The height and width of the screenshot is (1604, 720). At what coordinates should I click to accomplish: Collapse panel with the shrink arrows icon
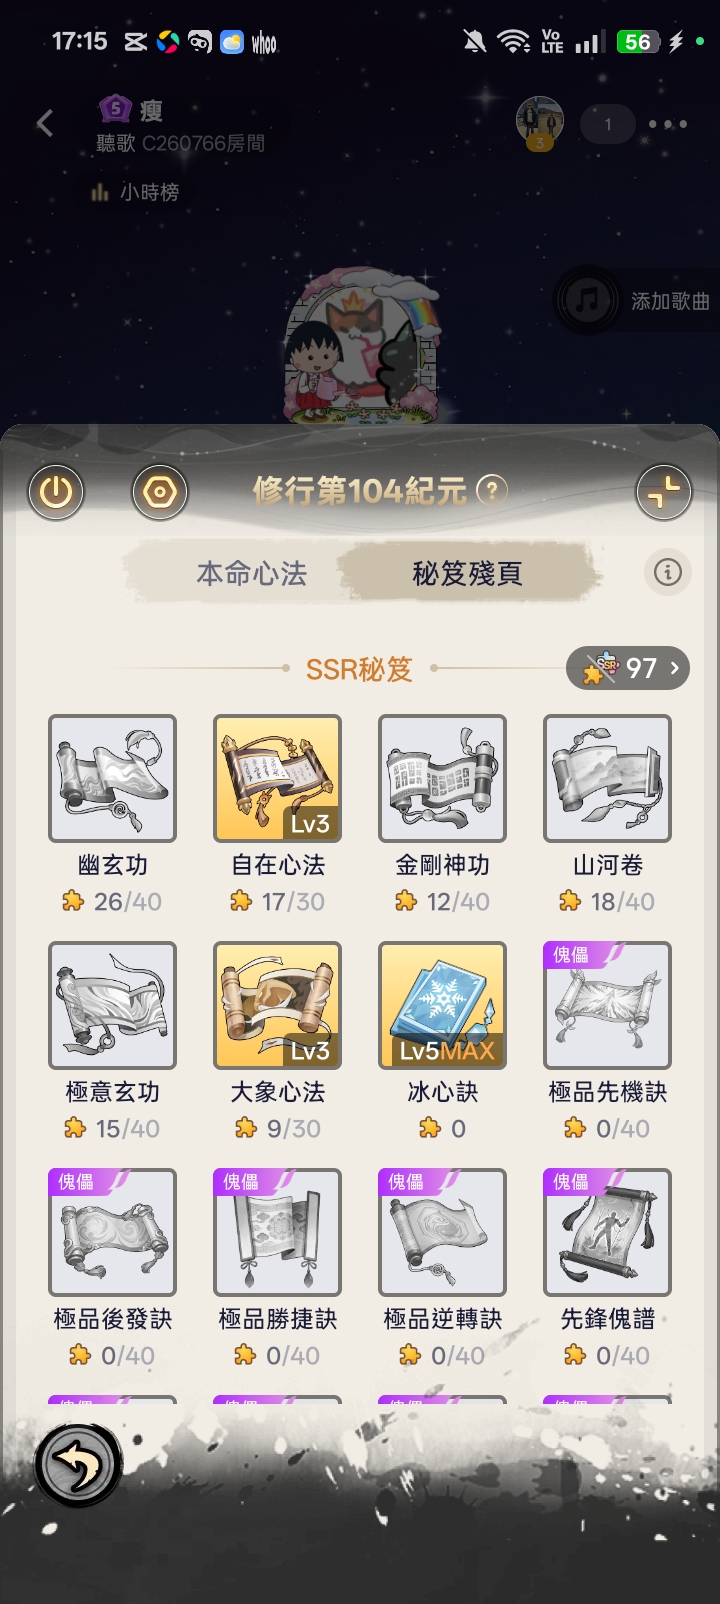(x=664, y=492)
